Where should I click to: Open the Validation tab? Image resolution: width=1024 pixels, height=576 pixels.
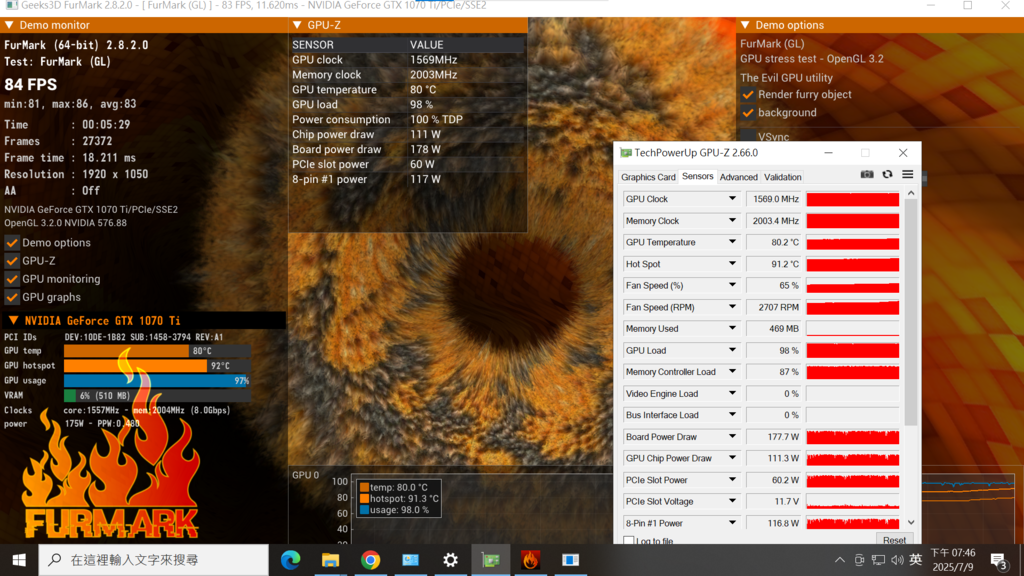(x=782, y=177)
